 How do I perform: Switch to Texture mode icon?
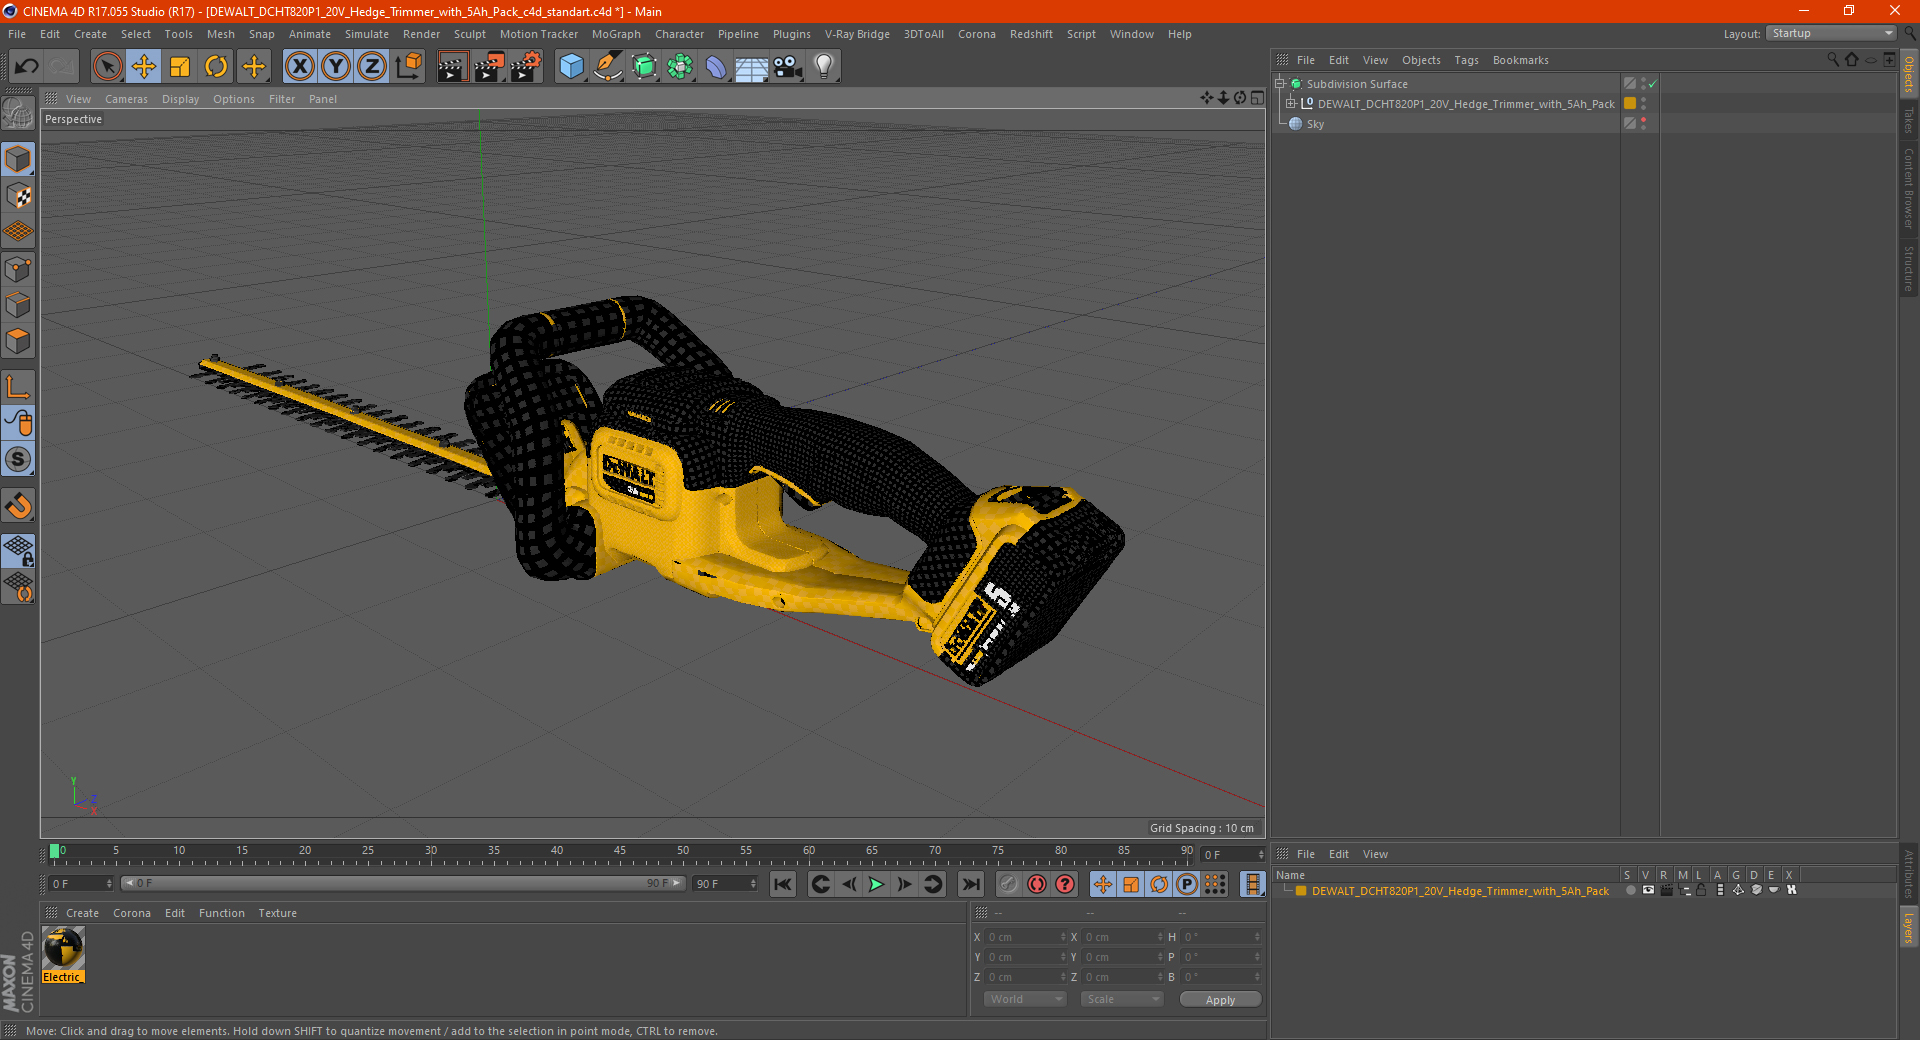click(x=18, y=196)
